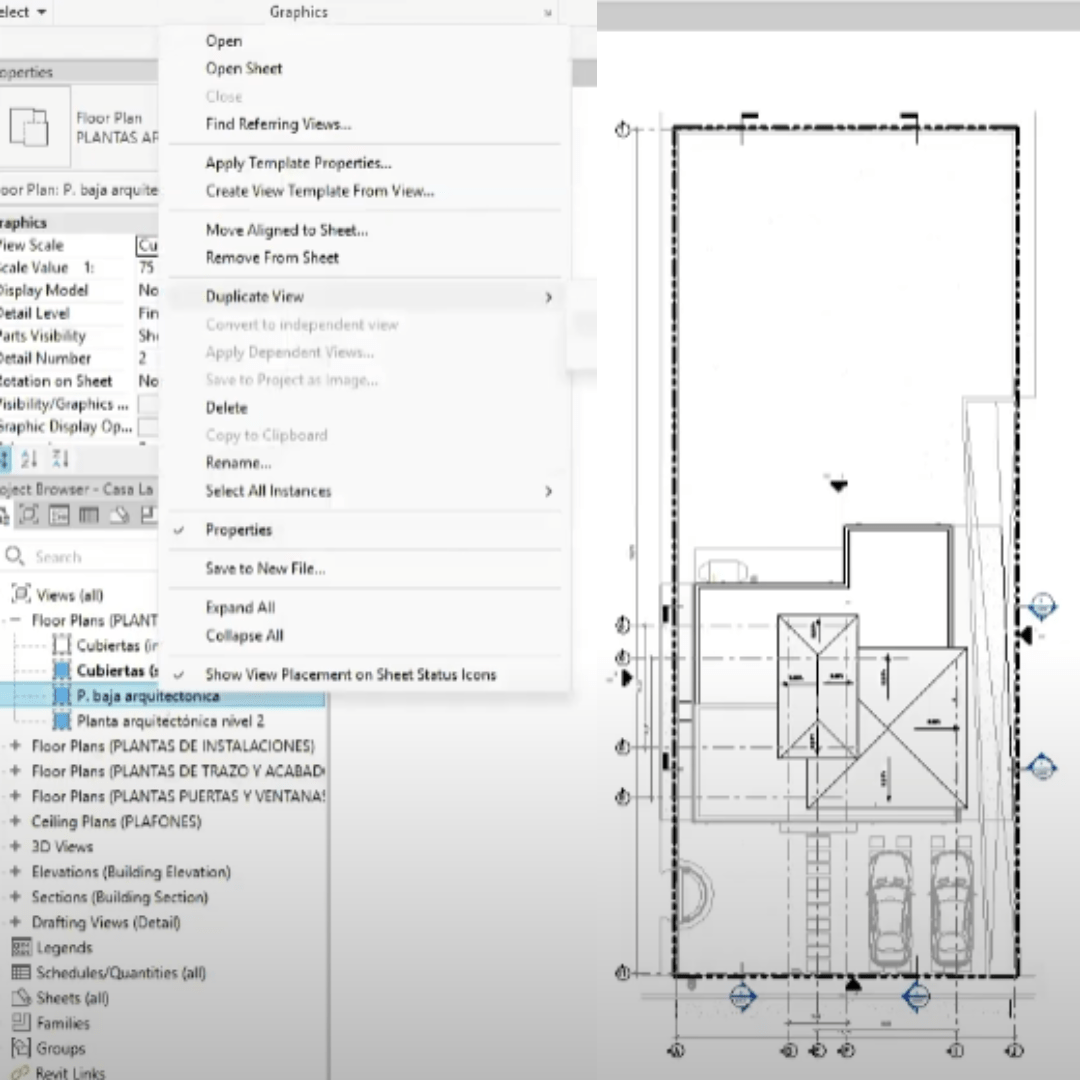Click the search magnifier icon in Project Browser
The width and height of the screenshot is (1080, 1080).
15,557
